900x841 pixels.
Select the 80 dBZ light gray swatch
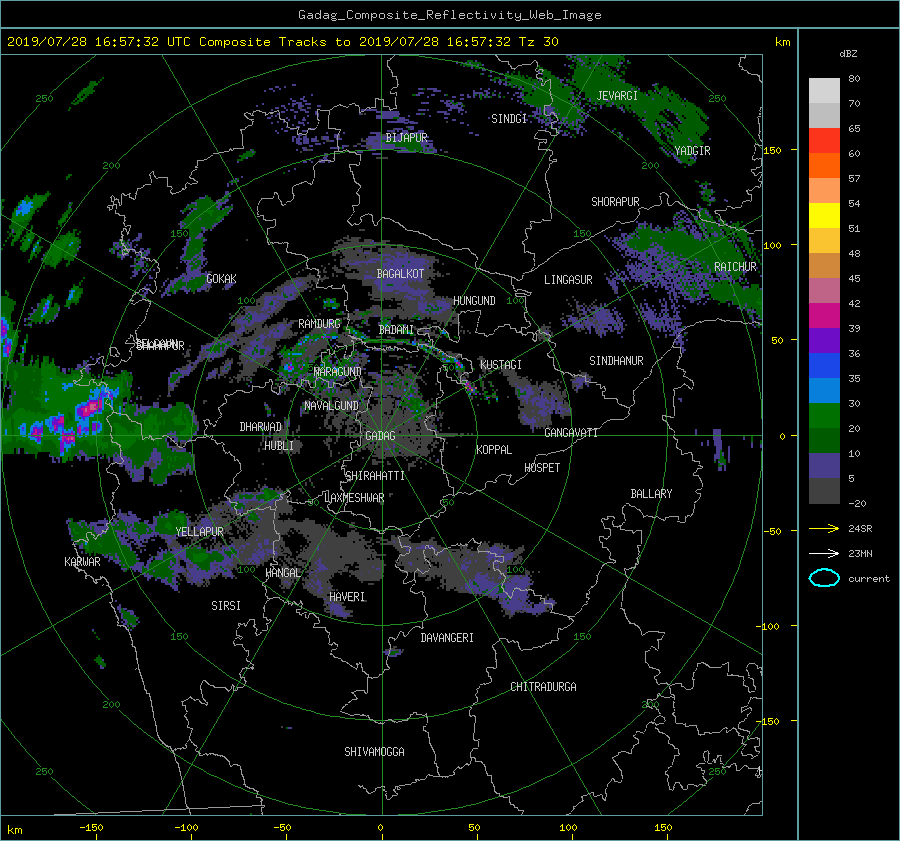824,91
